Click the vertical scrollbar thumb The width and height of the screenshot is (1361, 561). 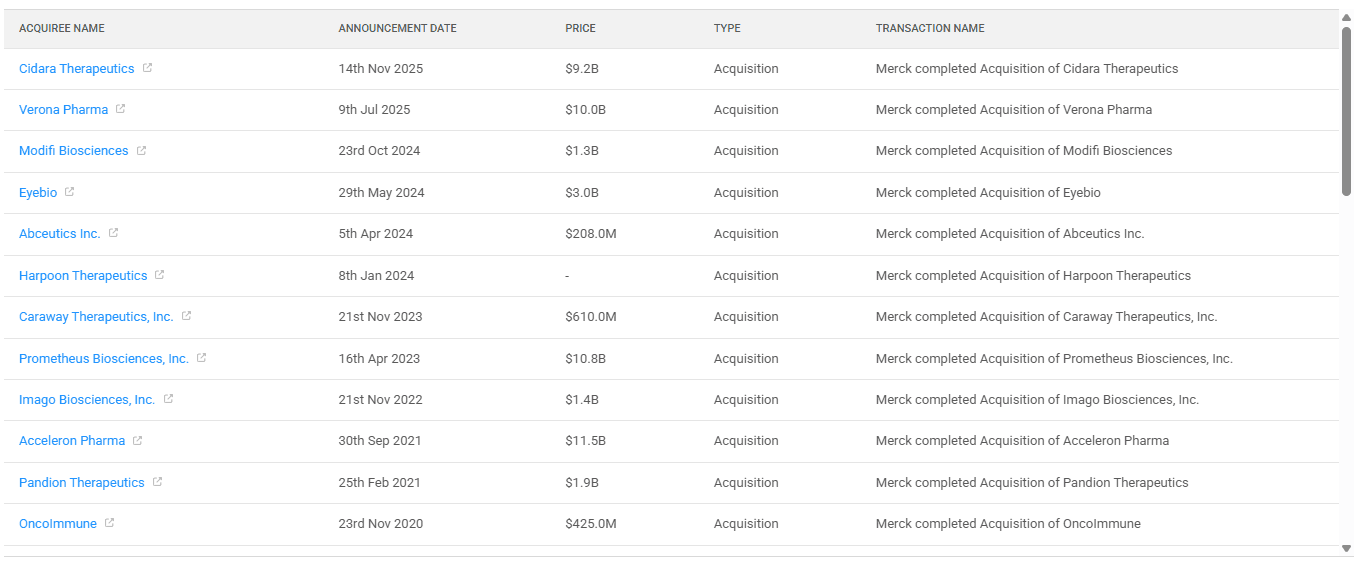click(1346, 111)
